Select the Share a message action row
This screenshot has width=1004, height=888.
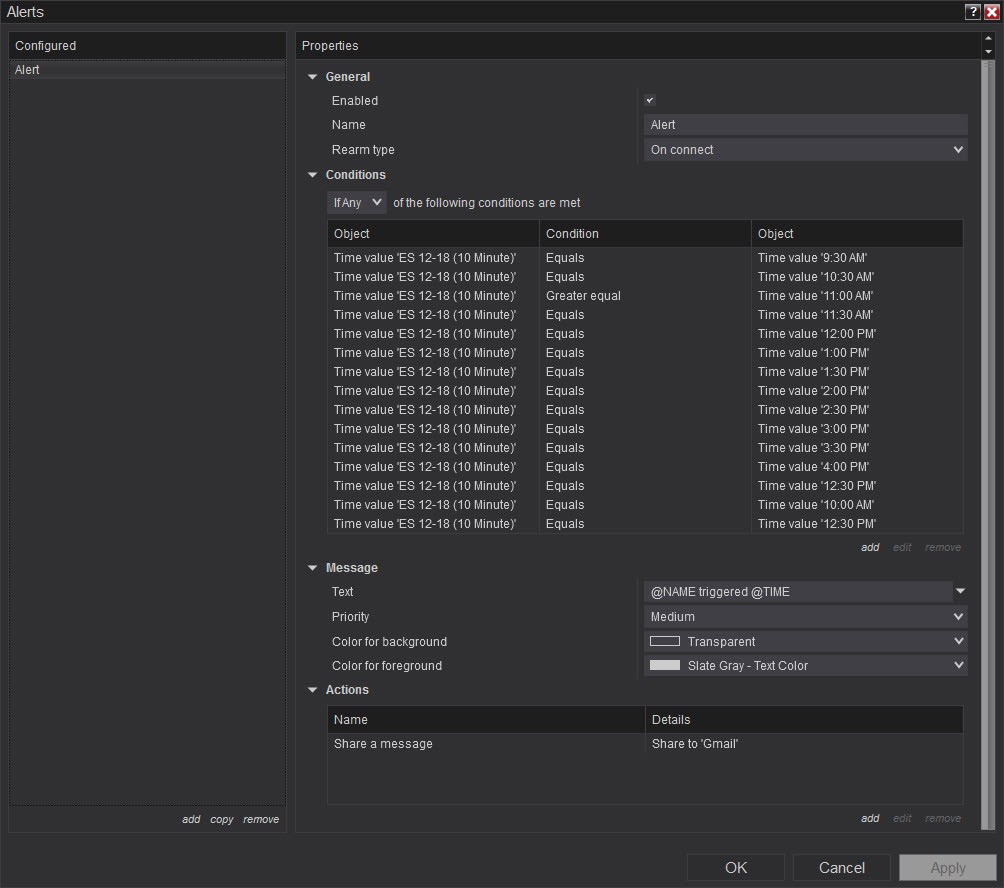(645, 744)
